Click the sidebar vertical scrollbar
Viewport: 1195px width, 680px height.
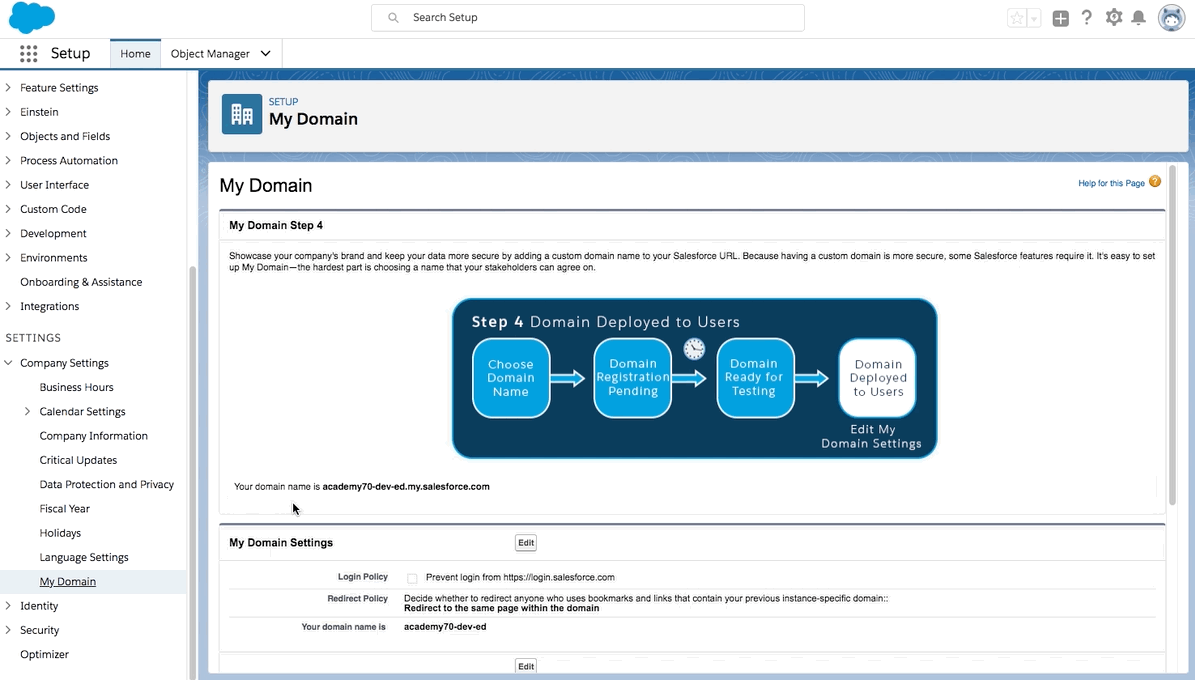pos(193,473)
